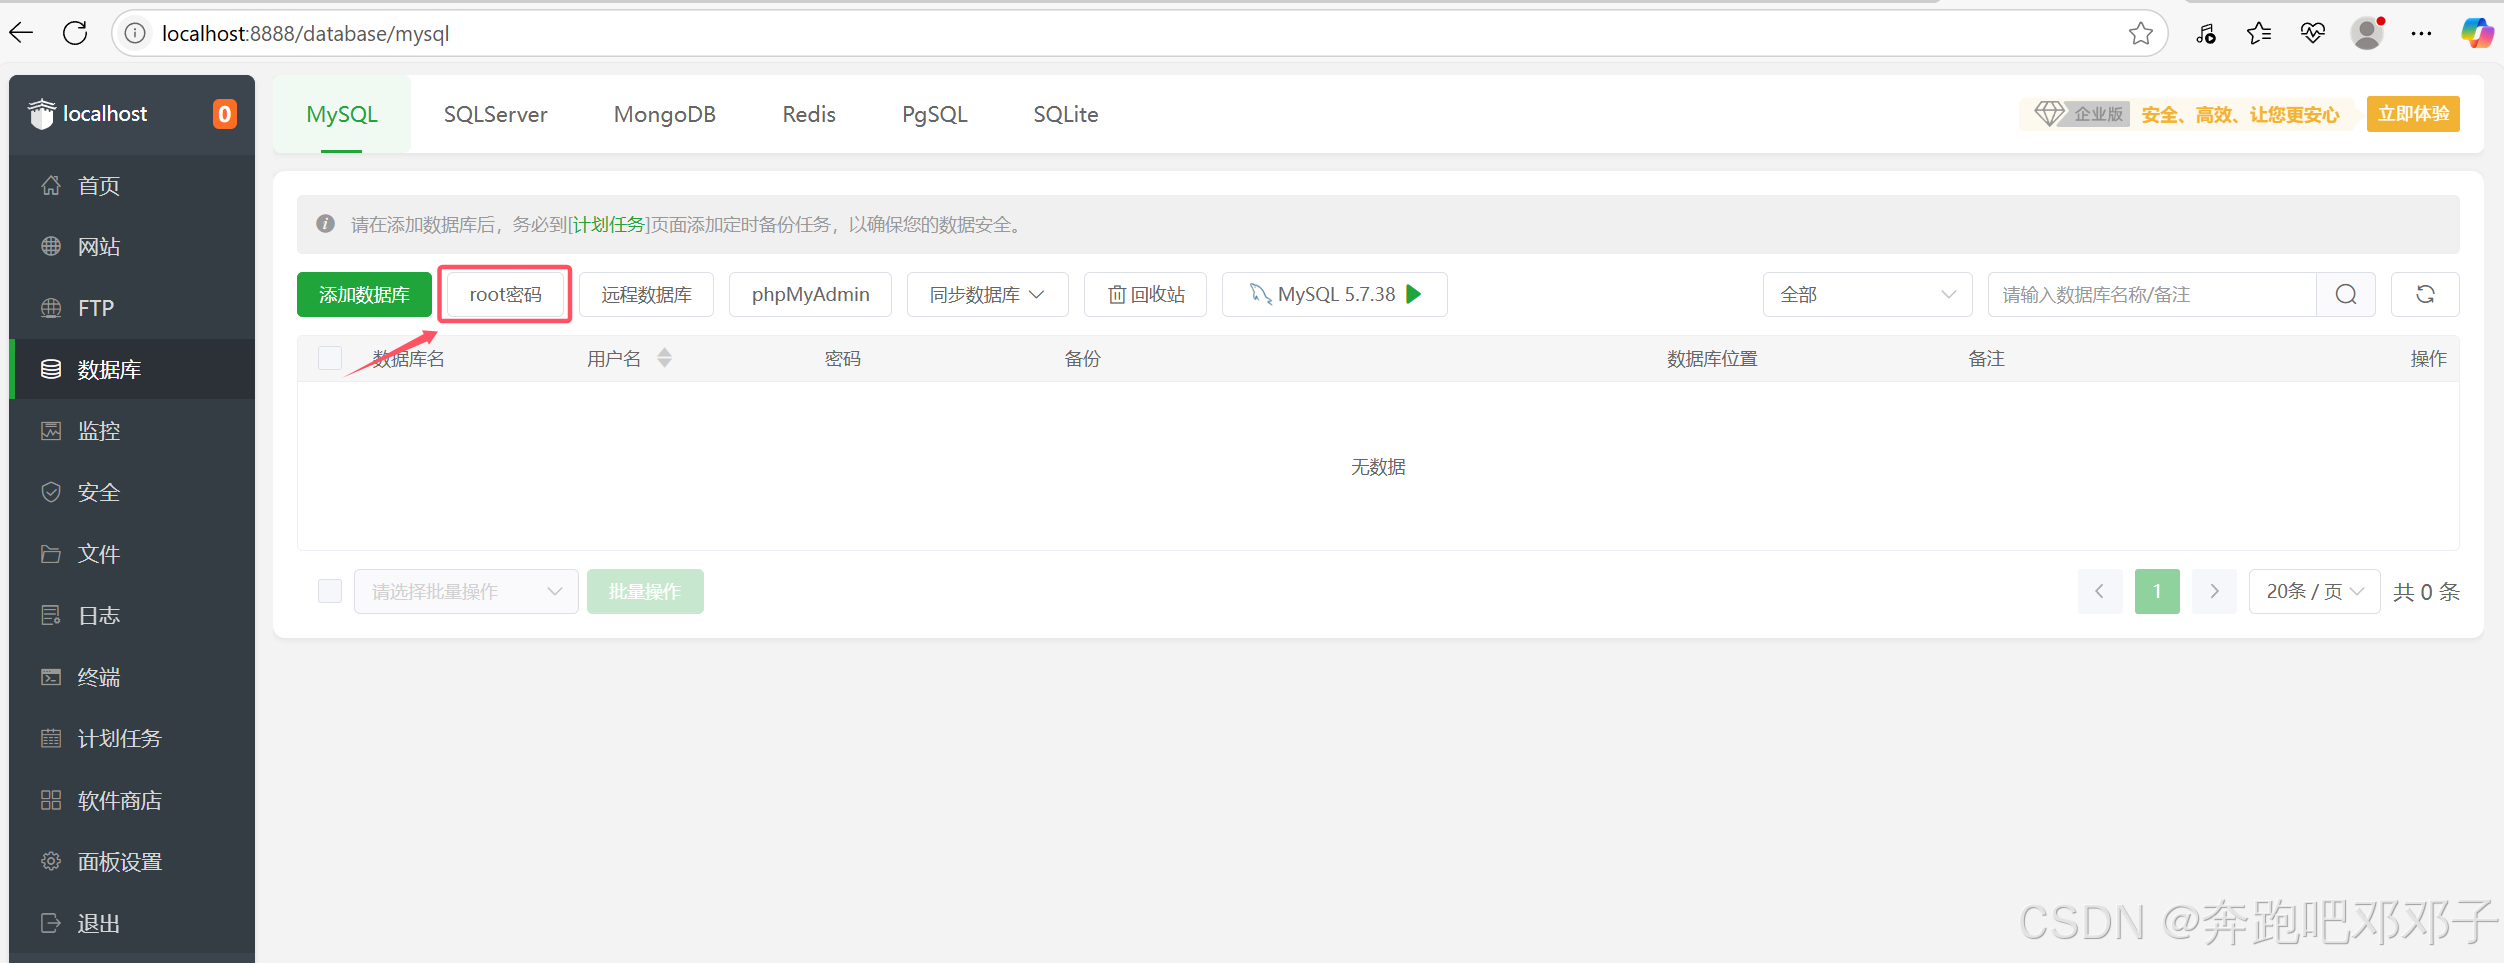This screenshot has width=2504, height=963.
Task: Go to the previous page arrow
Action: [x=2100, y=591]
